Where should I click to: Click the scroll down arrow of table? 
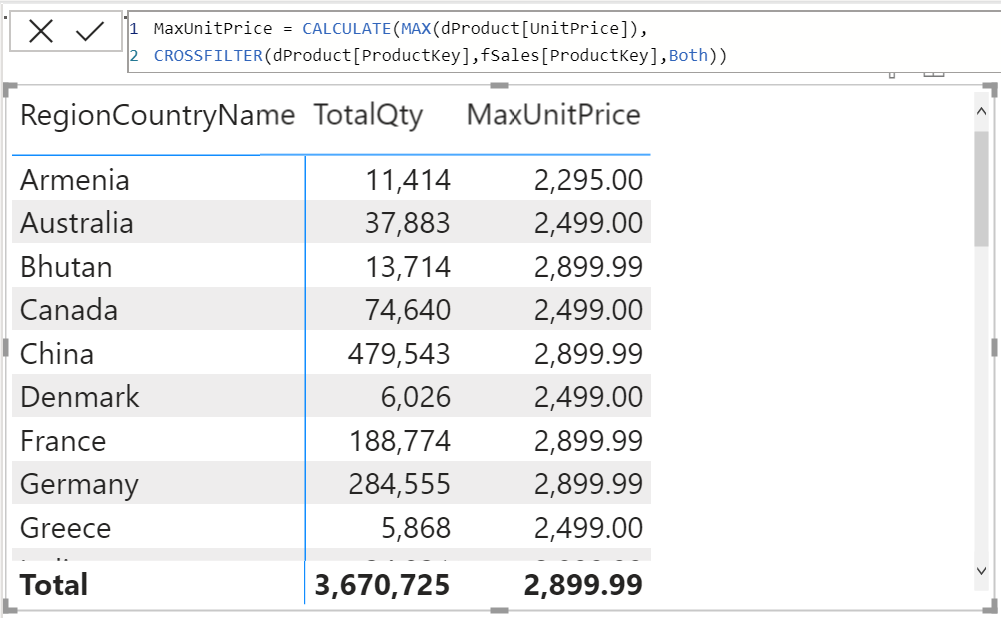(x=981, y=571)
